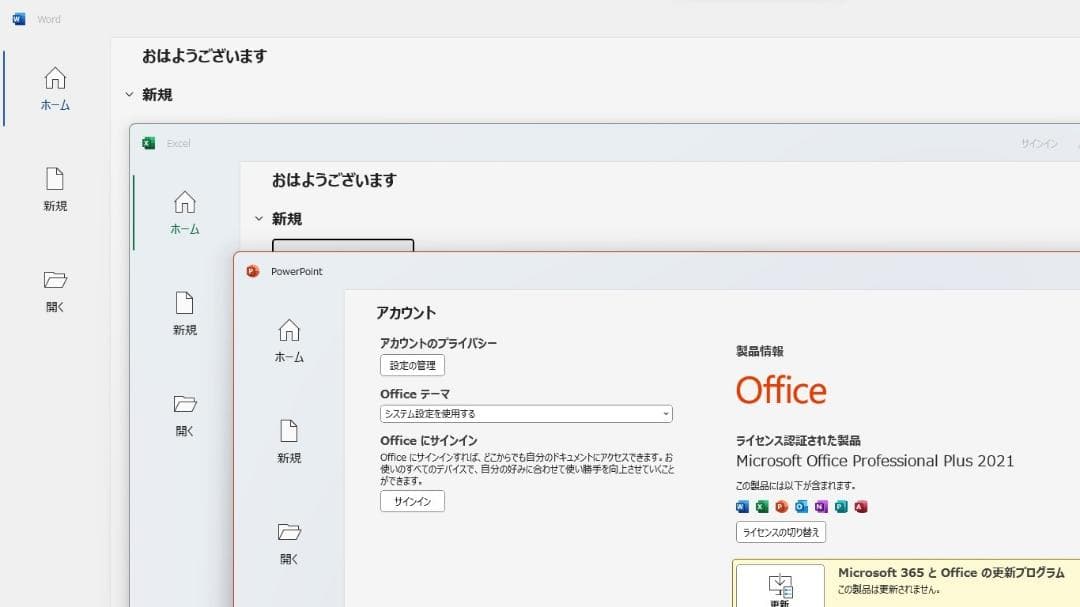This screenshot has width=1080, height=607.
Task: Click the 開く folder icon in Excel's sidebar
Action: (x=185, y=404)
